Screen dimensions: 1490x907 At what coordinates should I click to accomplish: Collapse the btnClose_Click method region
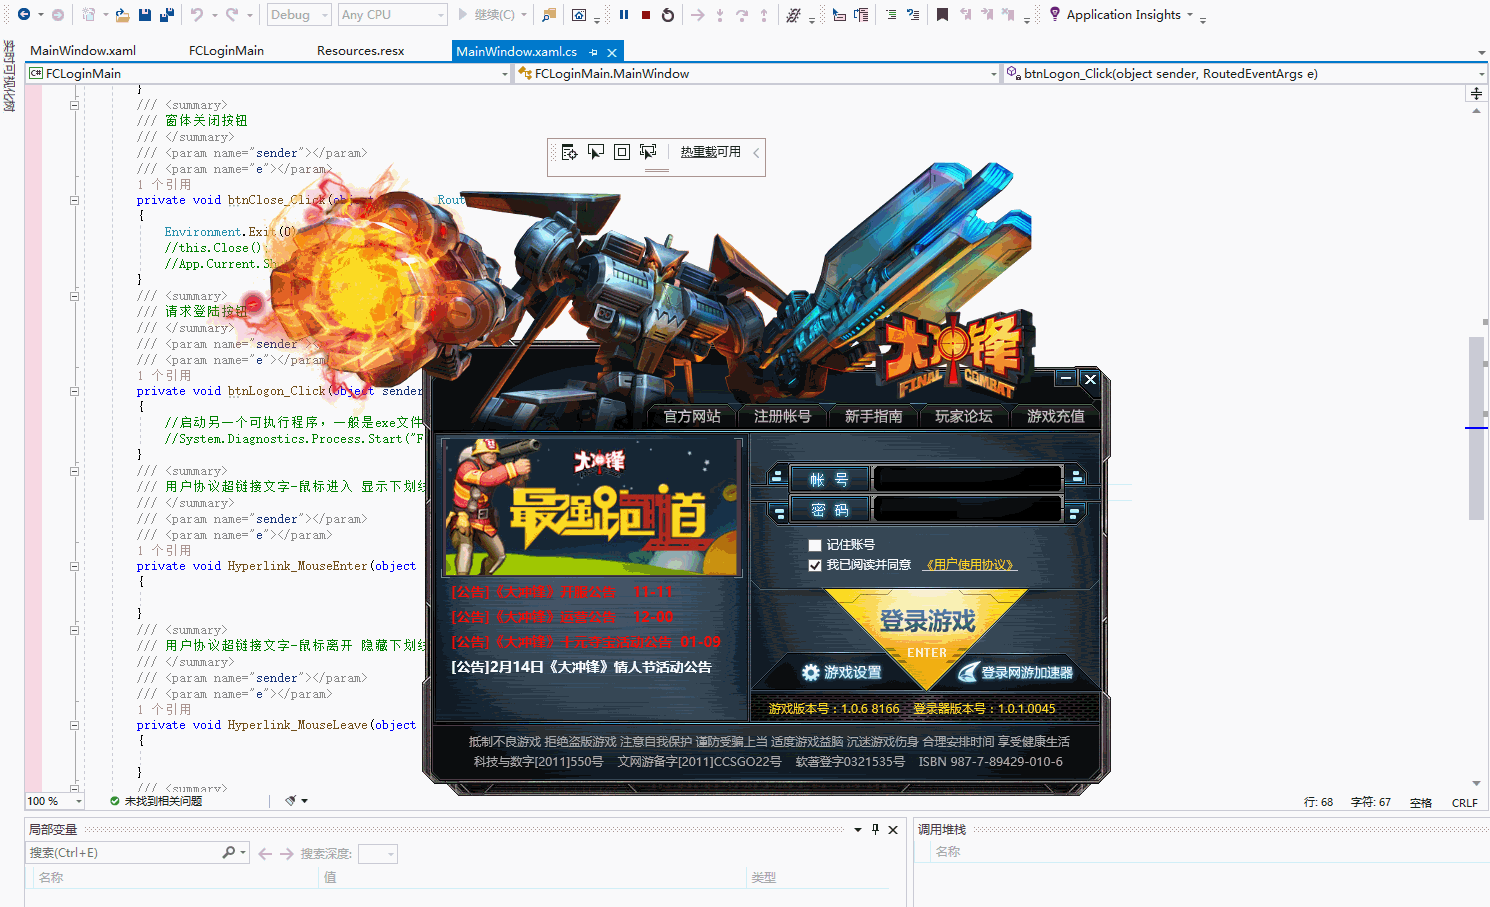[75, 200]
